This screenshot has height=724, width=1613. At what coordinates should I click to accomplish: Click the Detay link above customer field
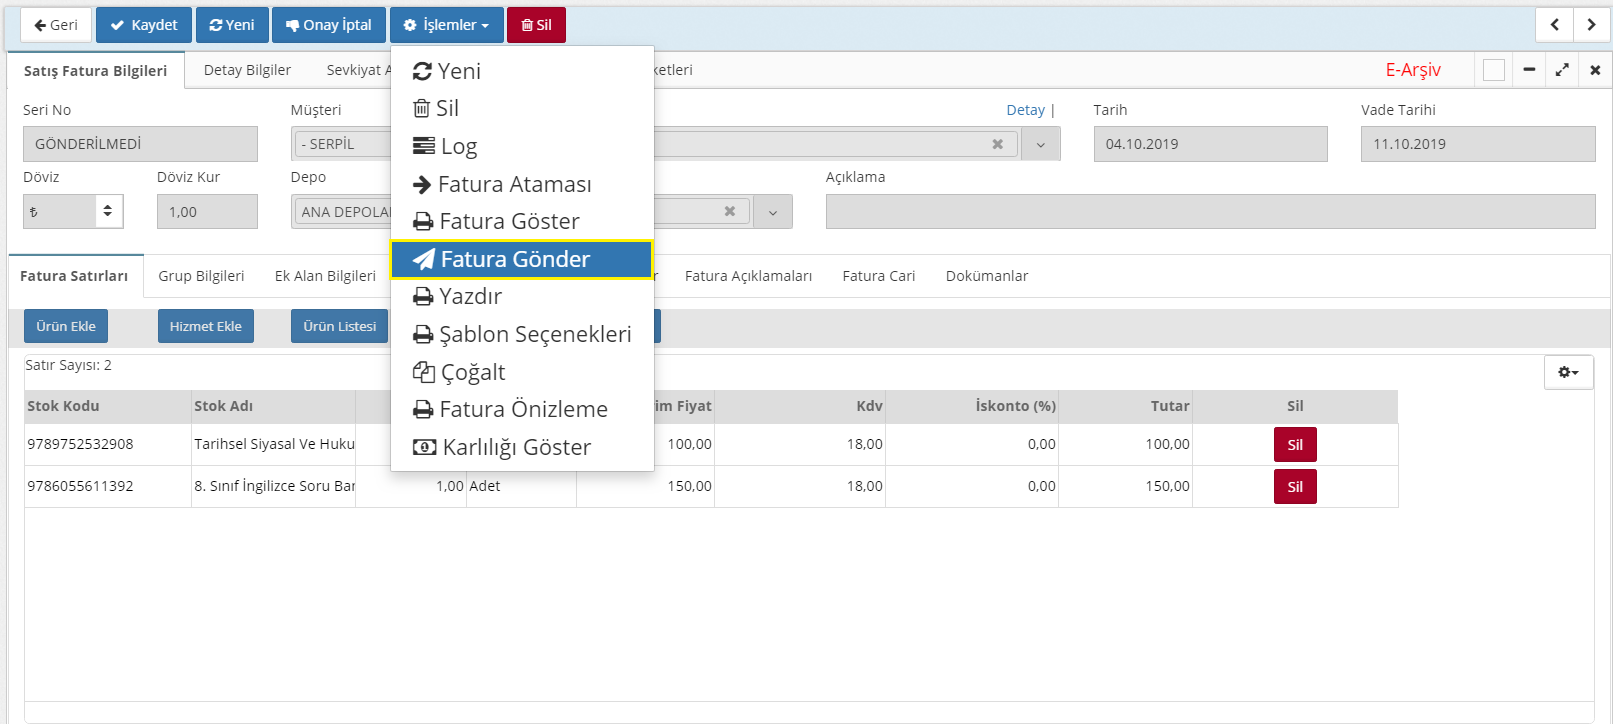1025,110
